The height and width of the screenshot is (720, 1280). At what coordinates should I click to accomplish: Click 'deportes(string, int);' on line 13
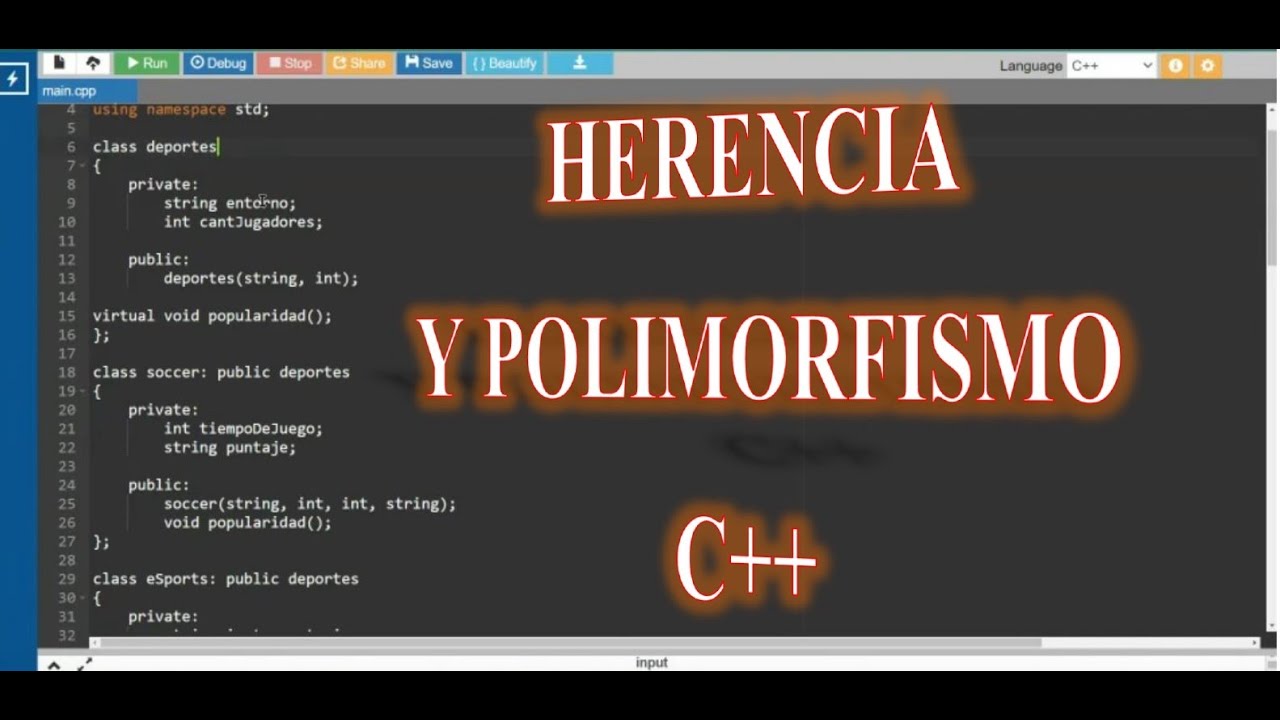point(261,278)
